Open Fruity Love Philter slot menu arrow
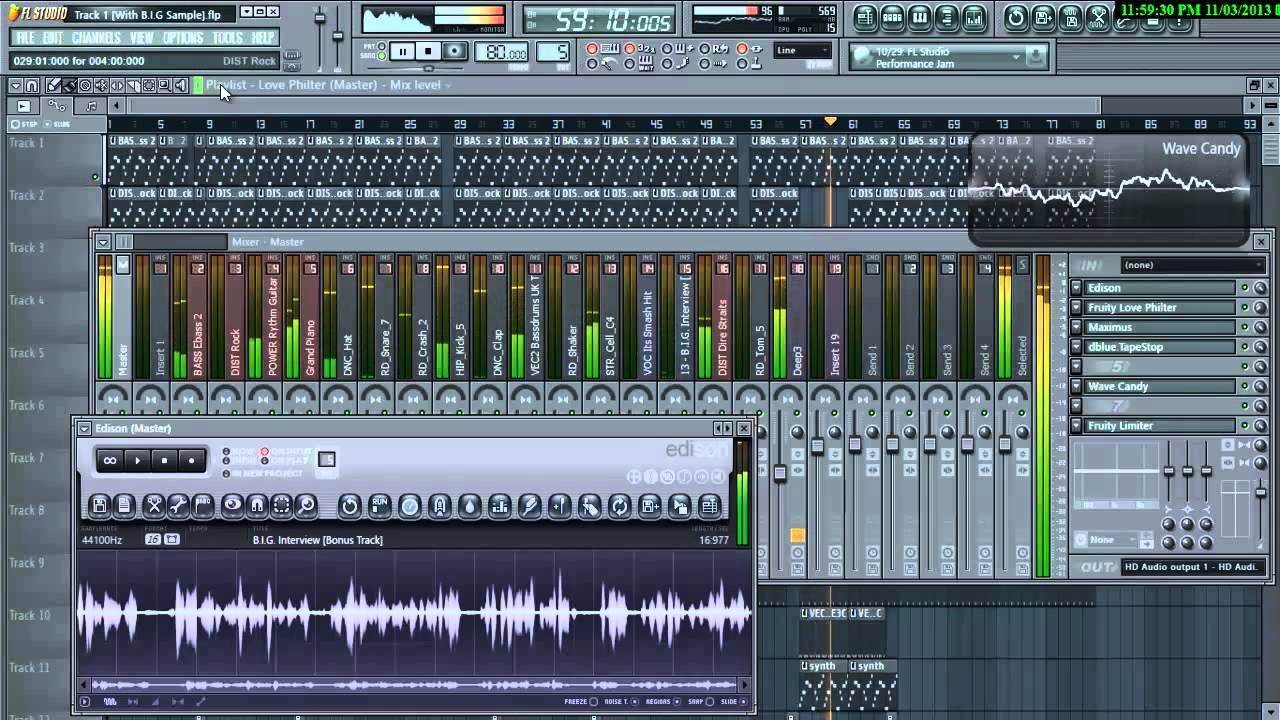 coord(1076,308)
